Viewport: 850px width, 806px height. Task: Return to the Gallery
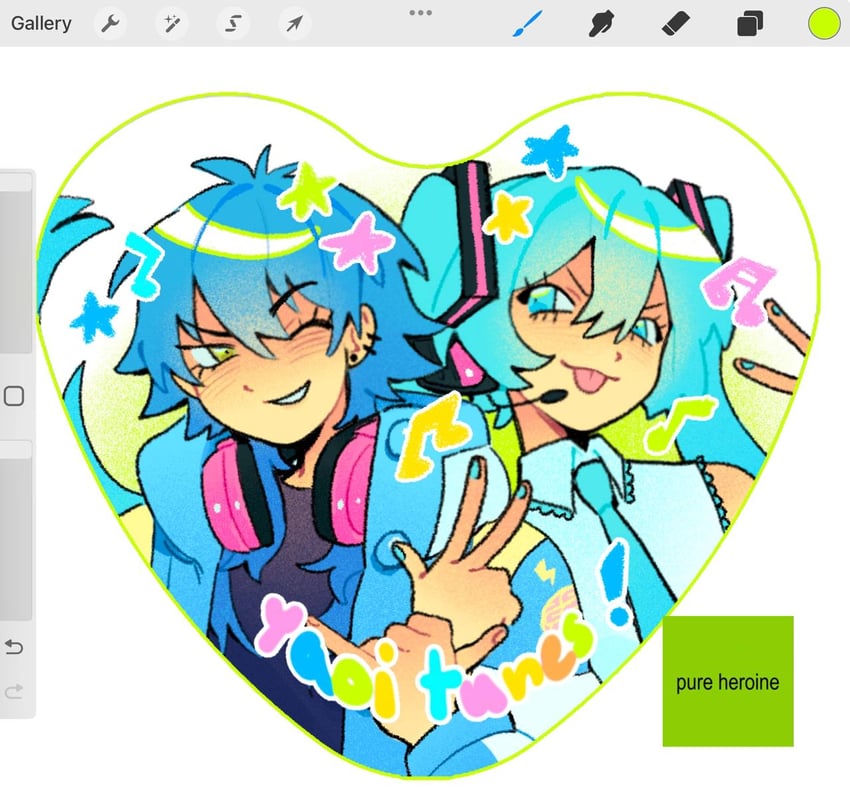point(41,23)
